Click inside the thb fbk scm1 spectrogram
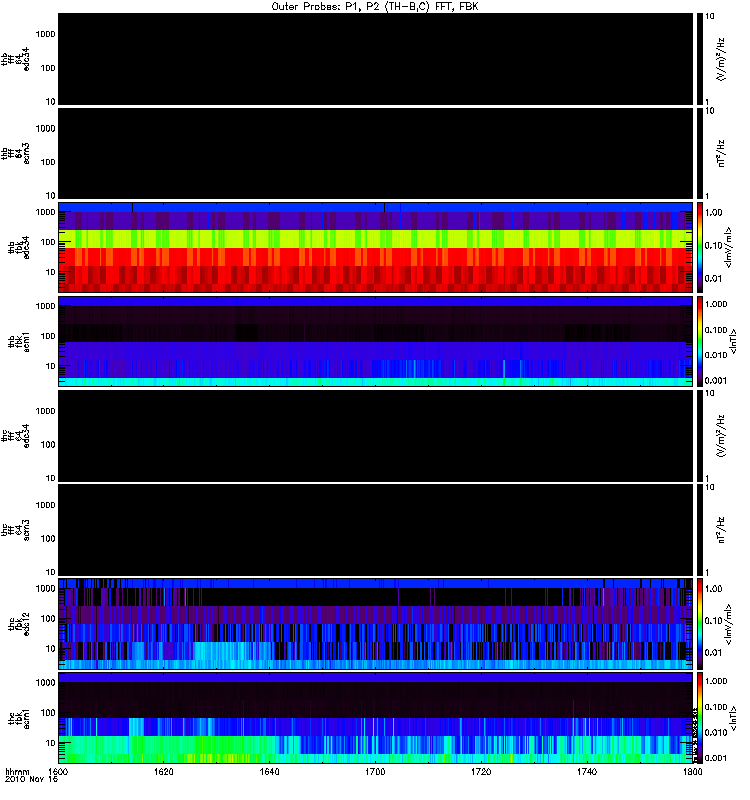 click(375, 341)
